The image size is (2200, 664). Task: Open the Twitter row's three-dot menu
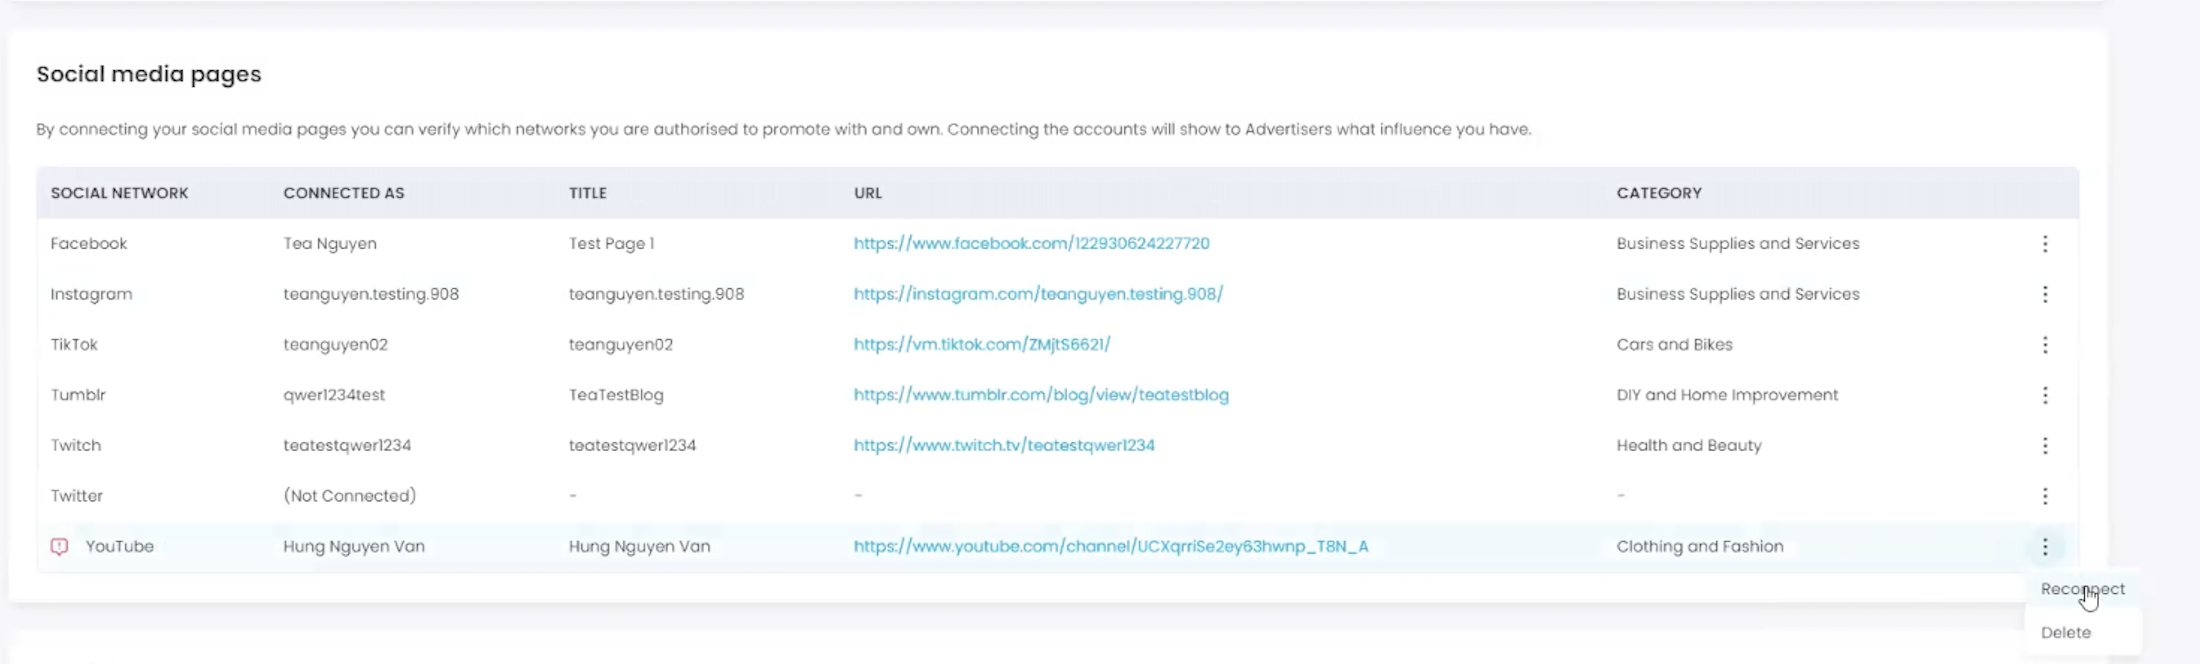[2045, 496]
